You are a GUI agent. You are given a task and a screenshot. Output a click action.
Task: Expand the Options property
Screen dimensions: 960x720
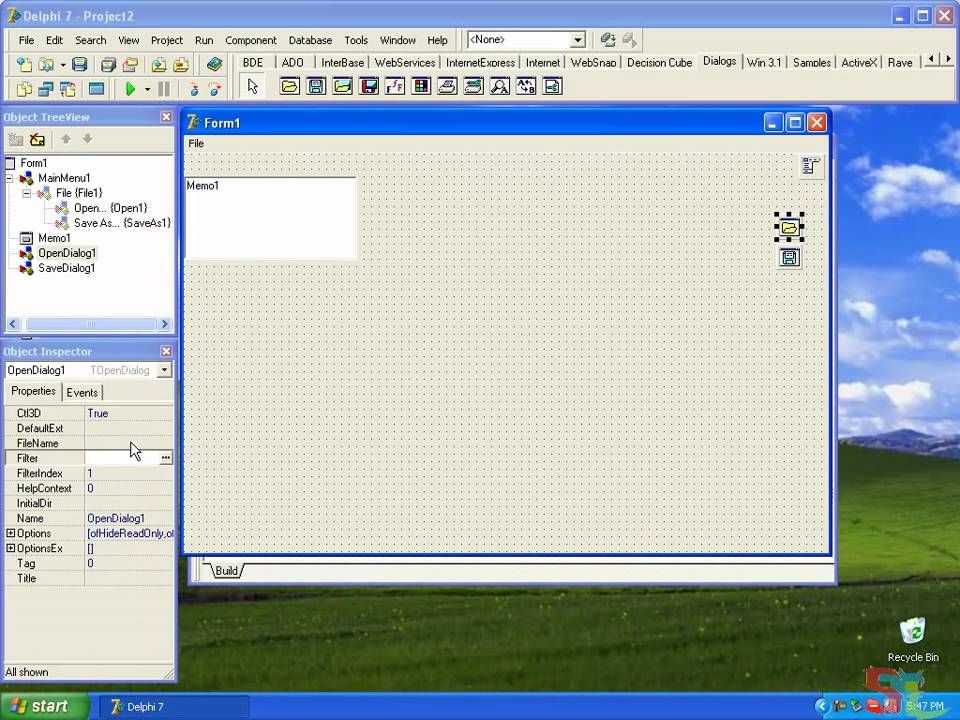click(x=10, y=533)
